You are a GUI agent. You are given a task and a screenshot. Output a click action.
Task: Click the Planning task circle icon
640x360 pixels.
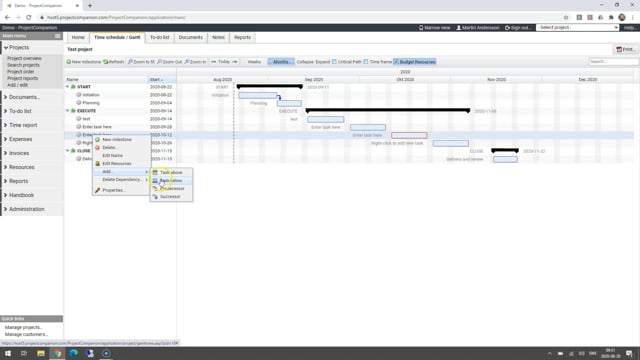tap(79, 103)
